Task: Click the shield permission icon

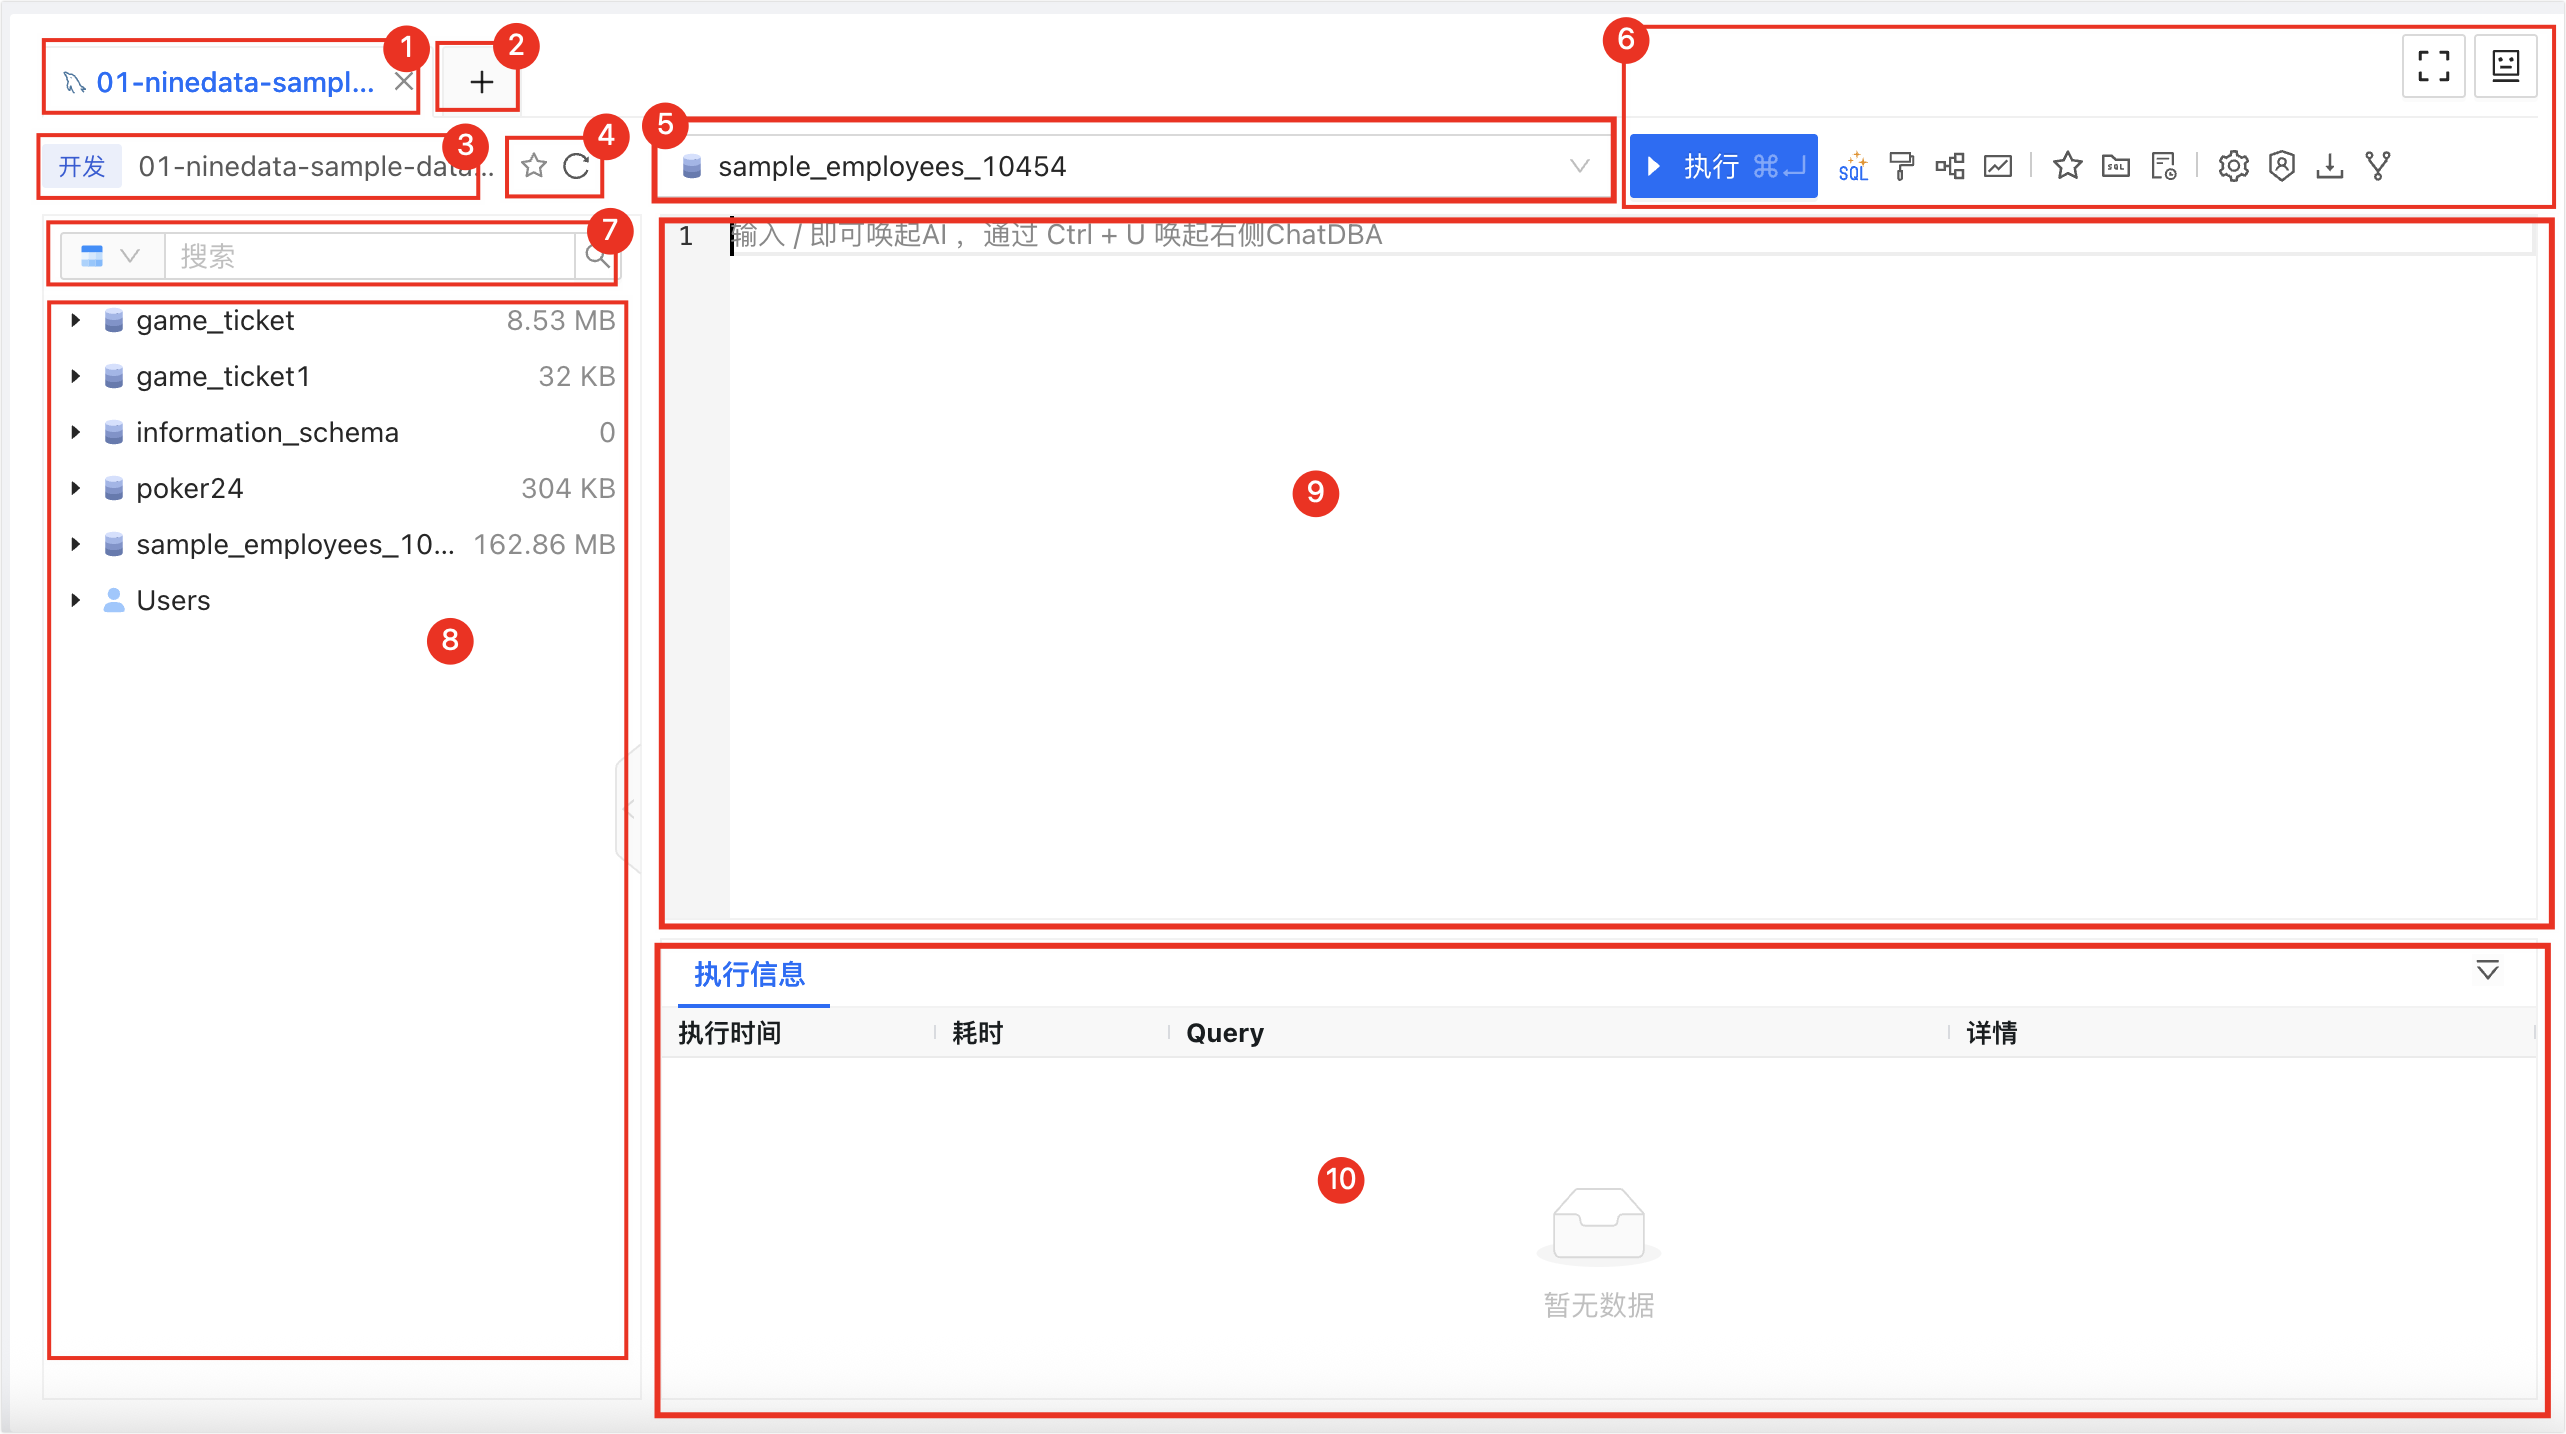Action: coord(2281,166)
